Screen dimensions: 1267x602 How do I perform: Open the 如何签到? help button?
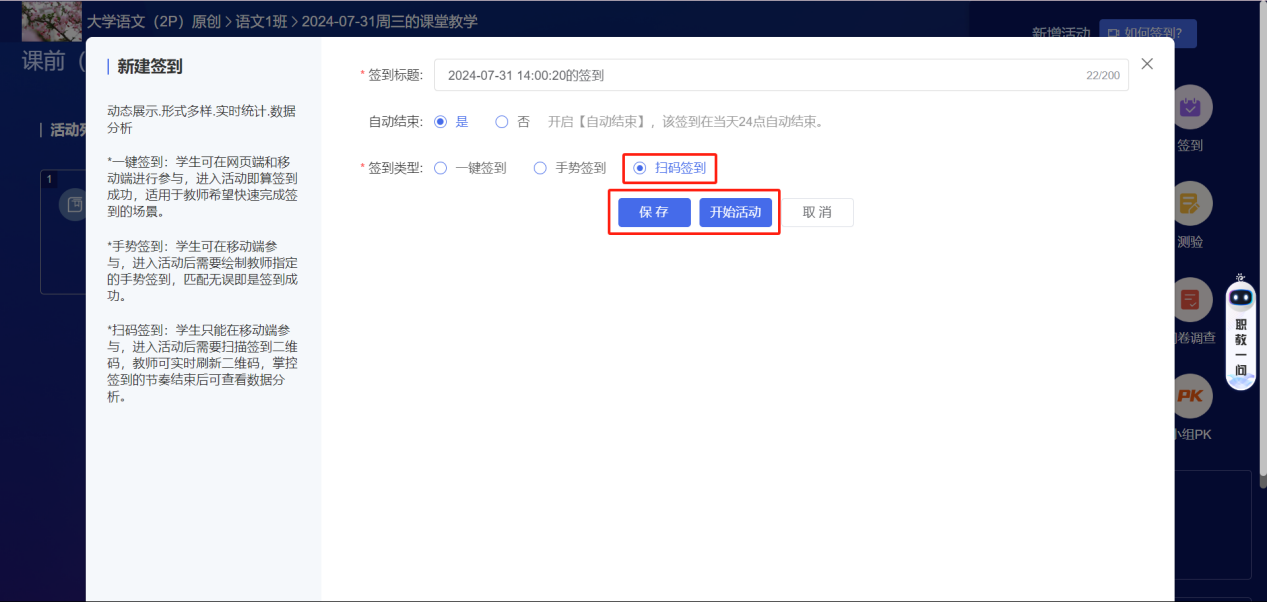click(x=1147, y=33)
